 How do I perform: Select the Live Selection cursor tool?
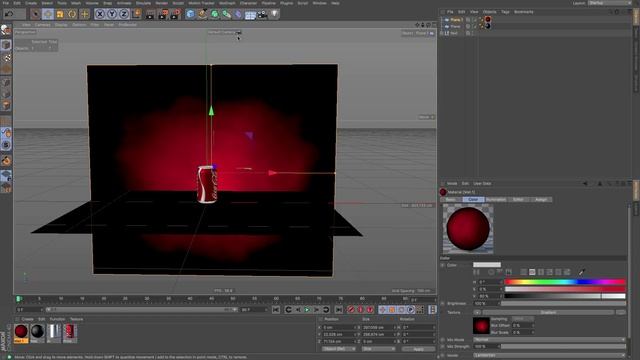pyautogui.click(x=36, y=14)
